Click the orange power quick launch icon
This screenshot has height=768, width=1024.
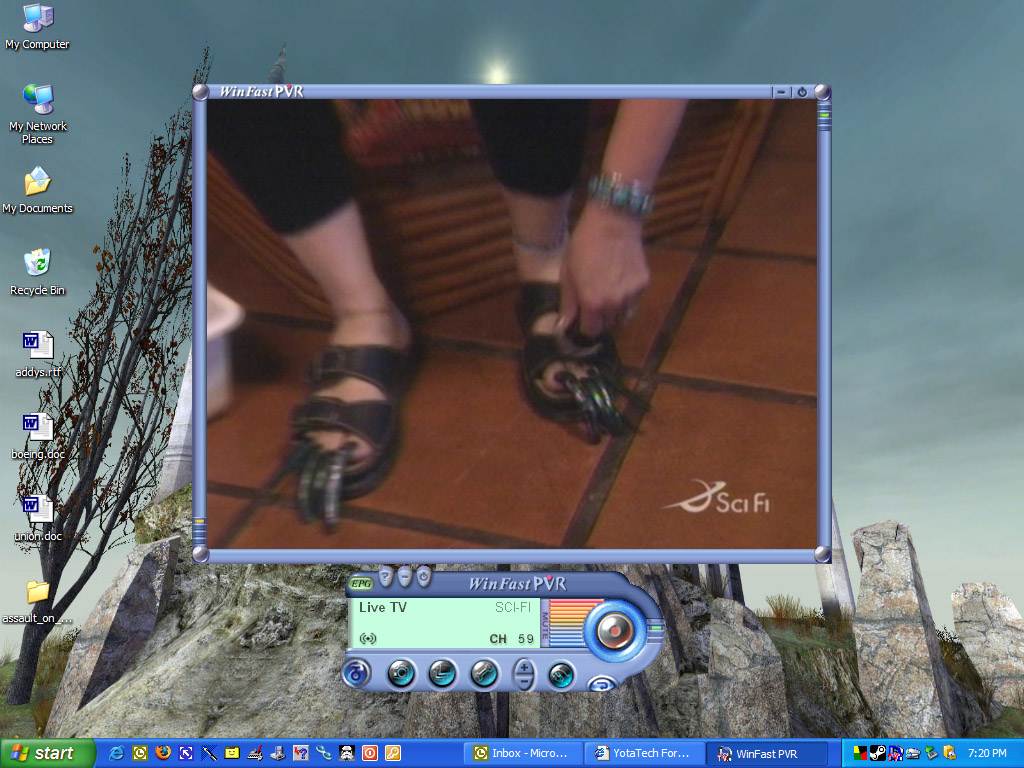(370, 753)
